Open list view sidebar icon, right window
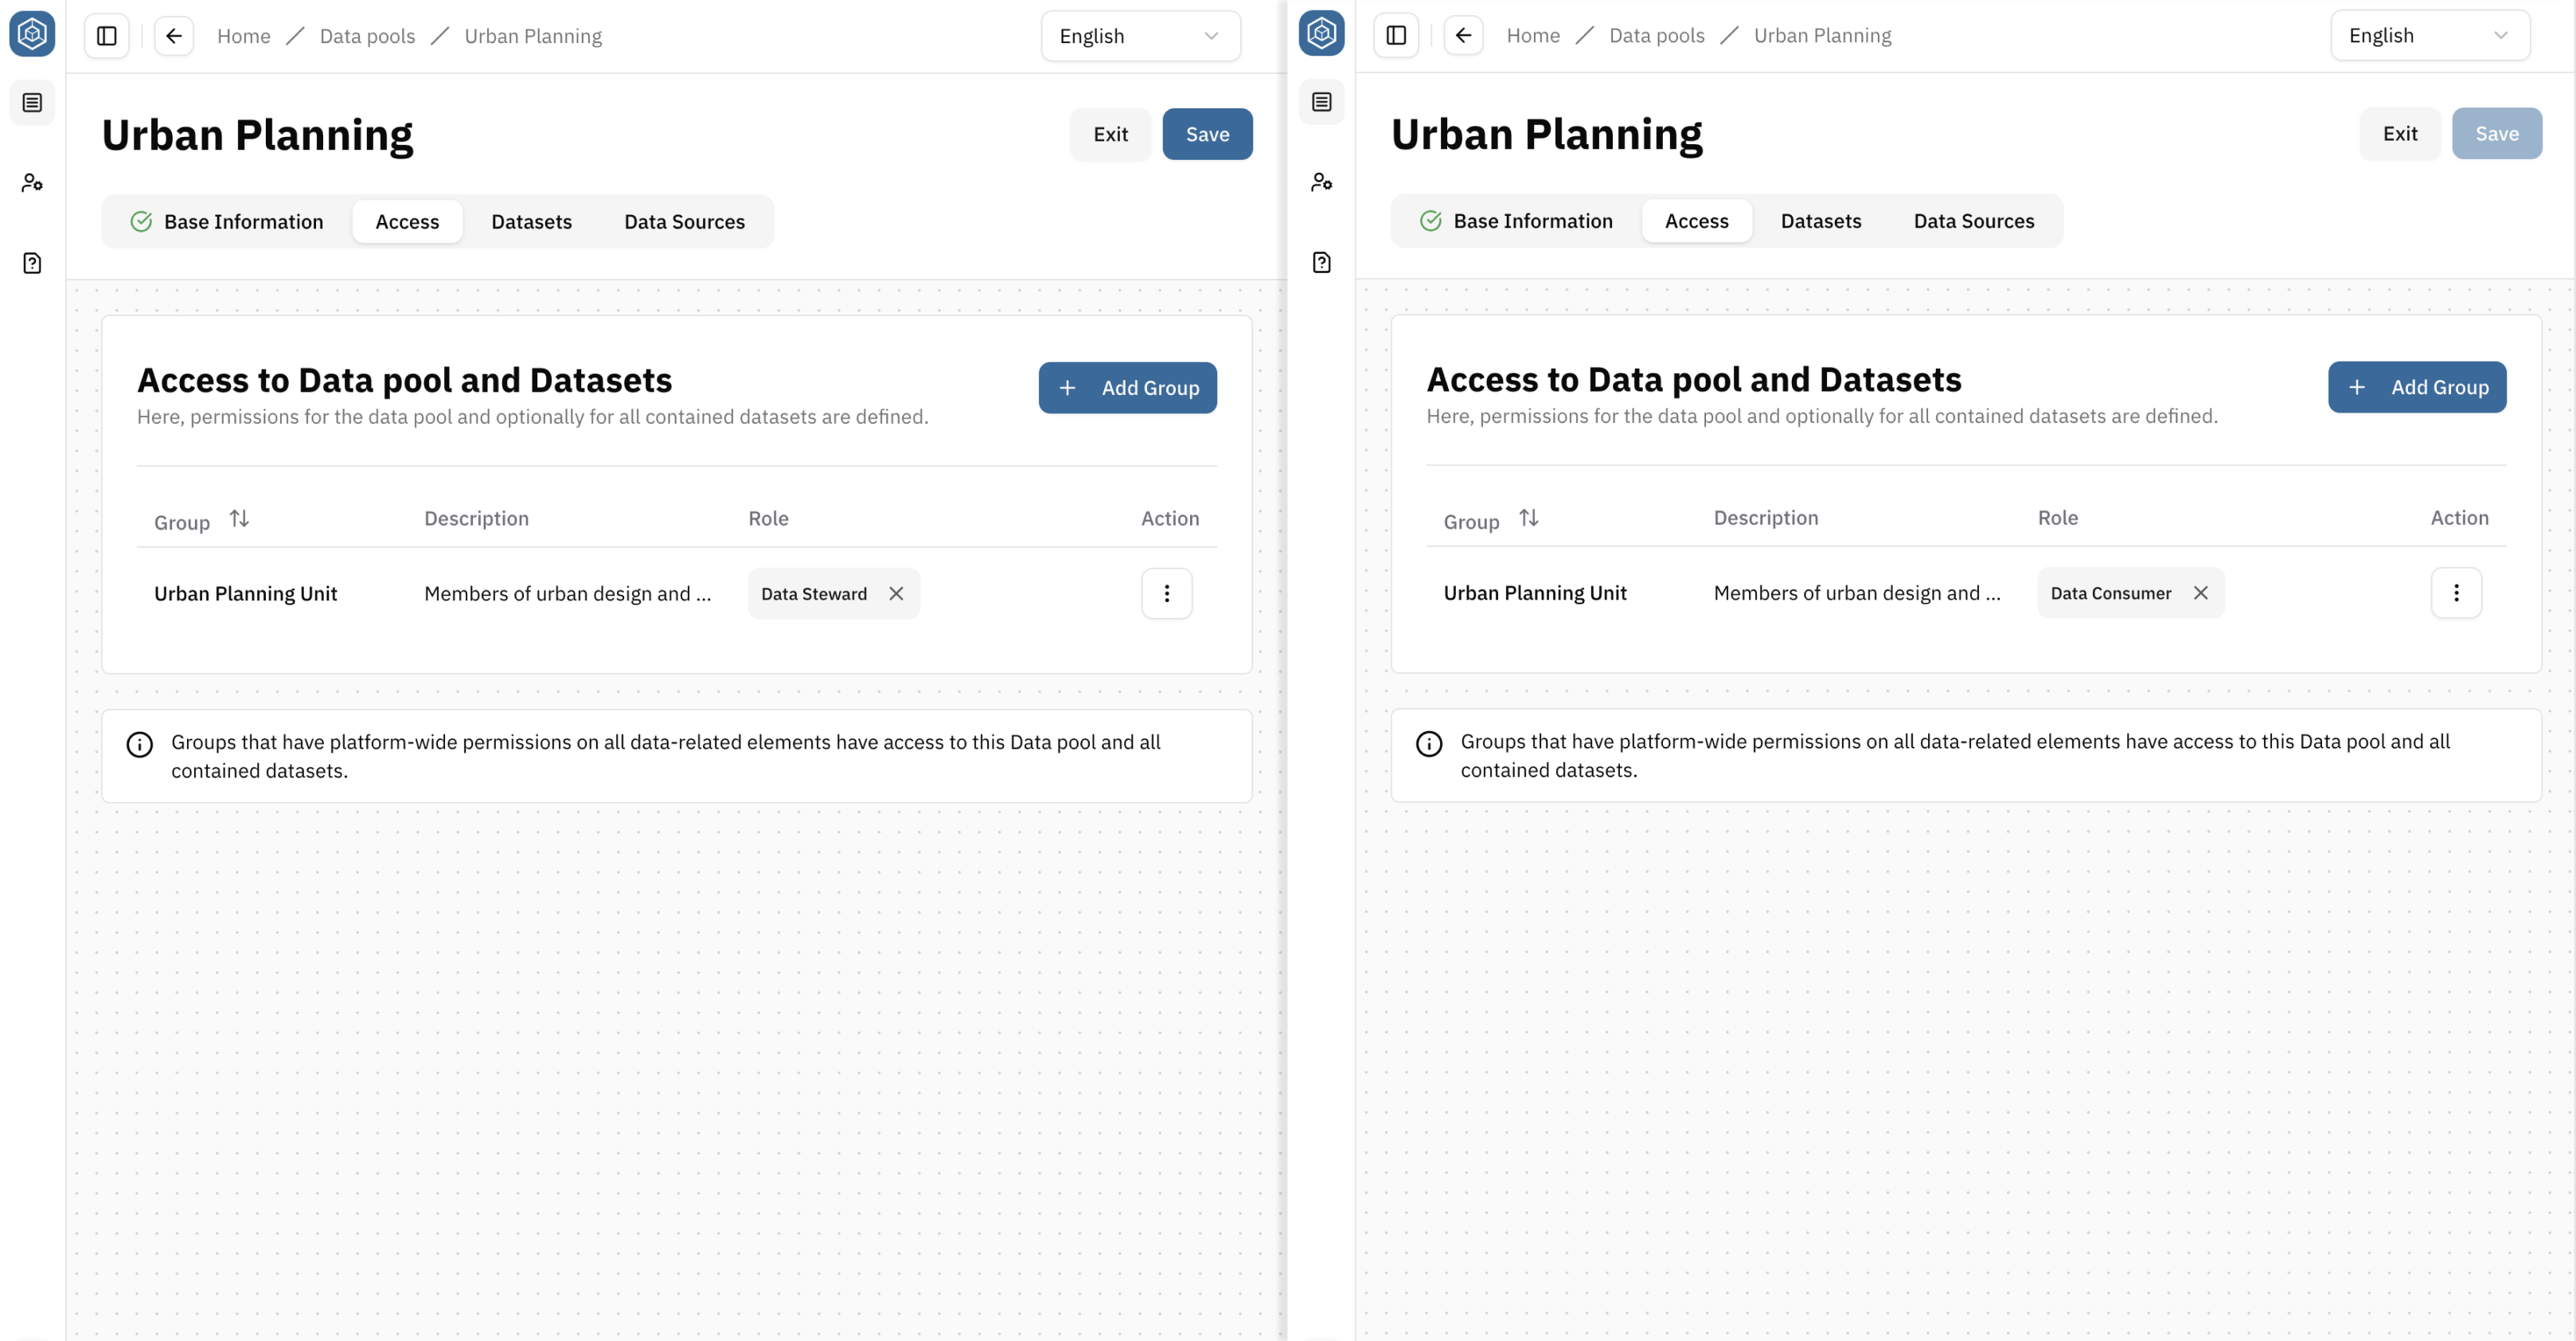The width and height of the screenshot is (2576, 1341). tap(1321, 102)
